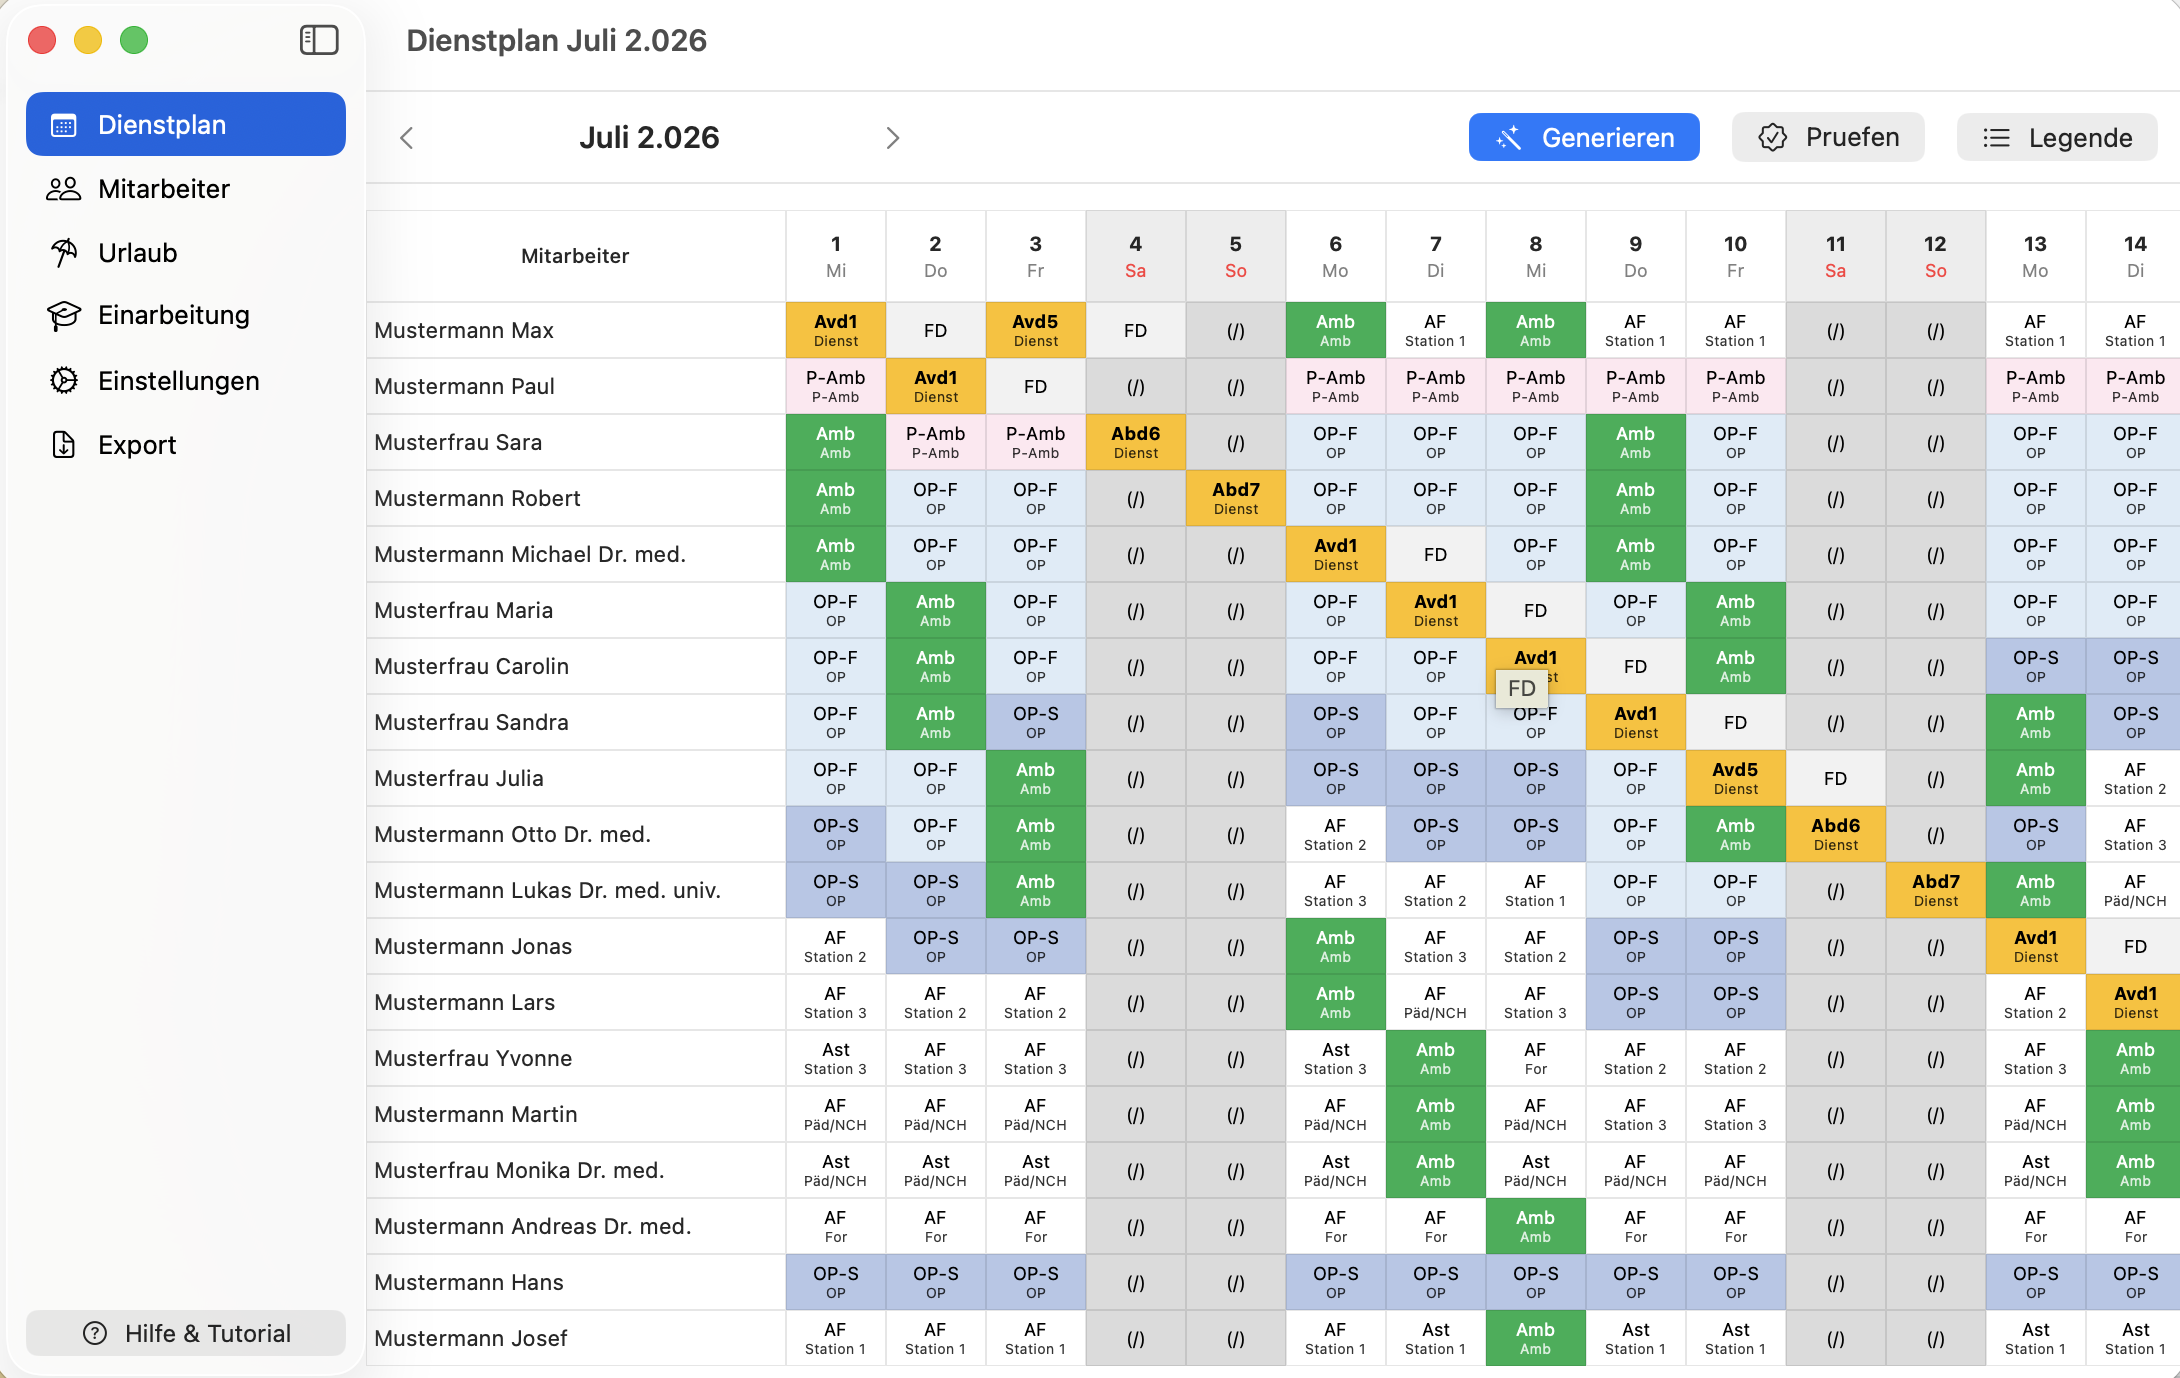Click the Einarbeitung graduation cap icon
This screenshot has width=2180, height=1378.
click(x=64, y=315)
